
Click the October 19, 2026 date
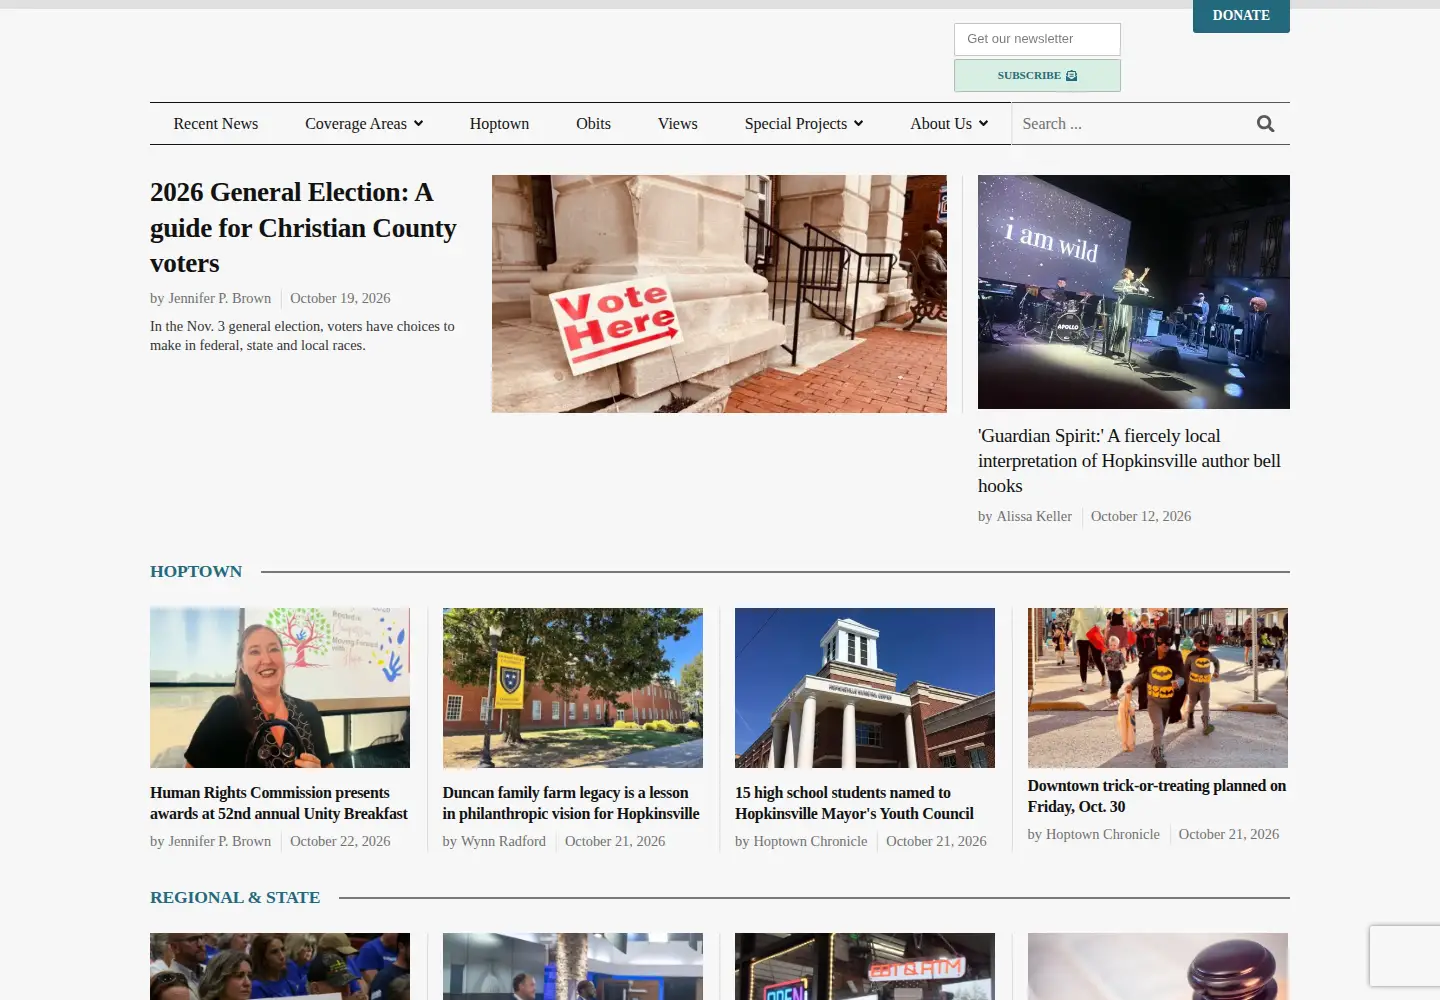pyautogui.click(x=340, y=299)
